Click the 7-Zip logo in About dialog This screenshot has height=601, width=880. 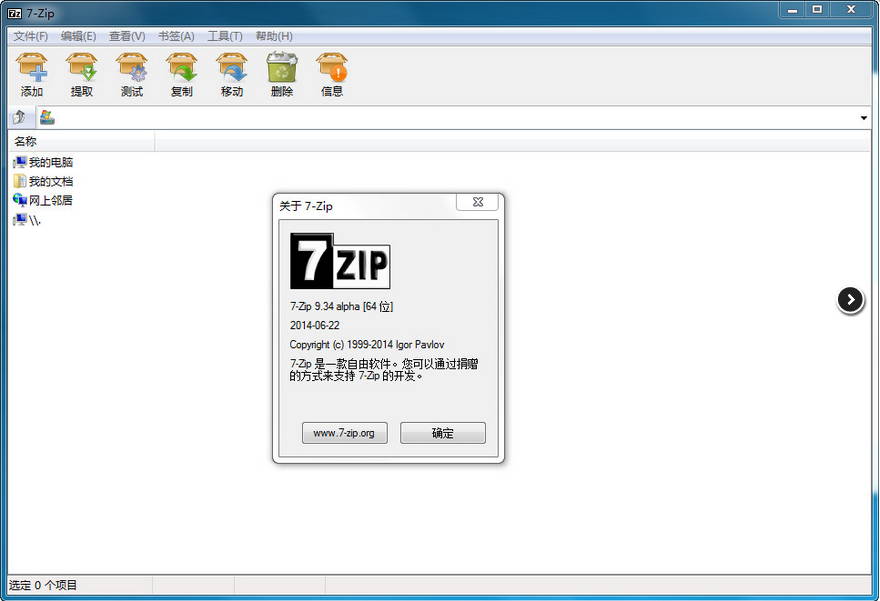(340, 260)
